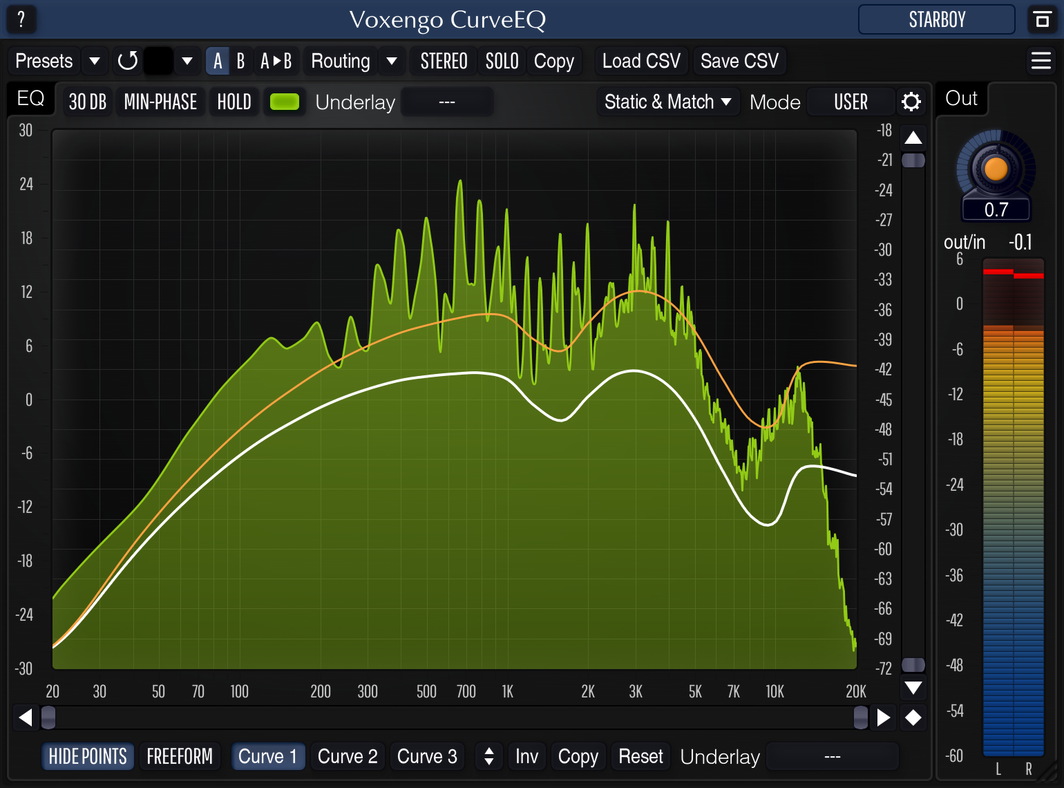Image resolution: width=1064 pixels, height=788 pixels.
Task: Open the Presets dropdown arrow
Action: click(x=94, y=61)
